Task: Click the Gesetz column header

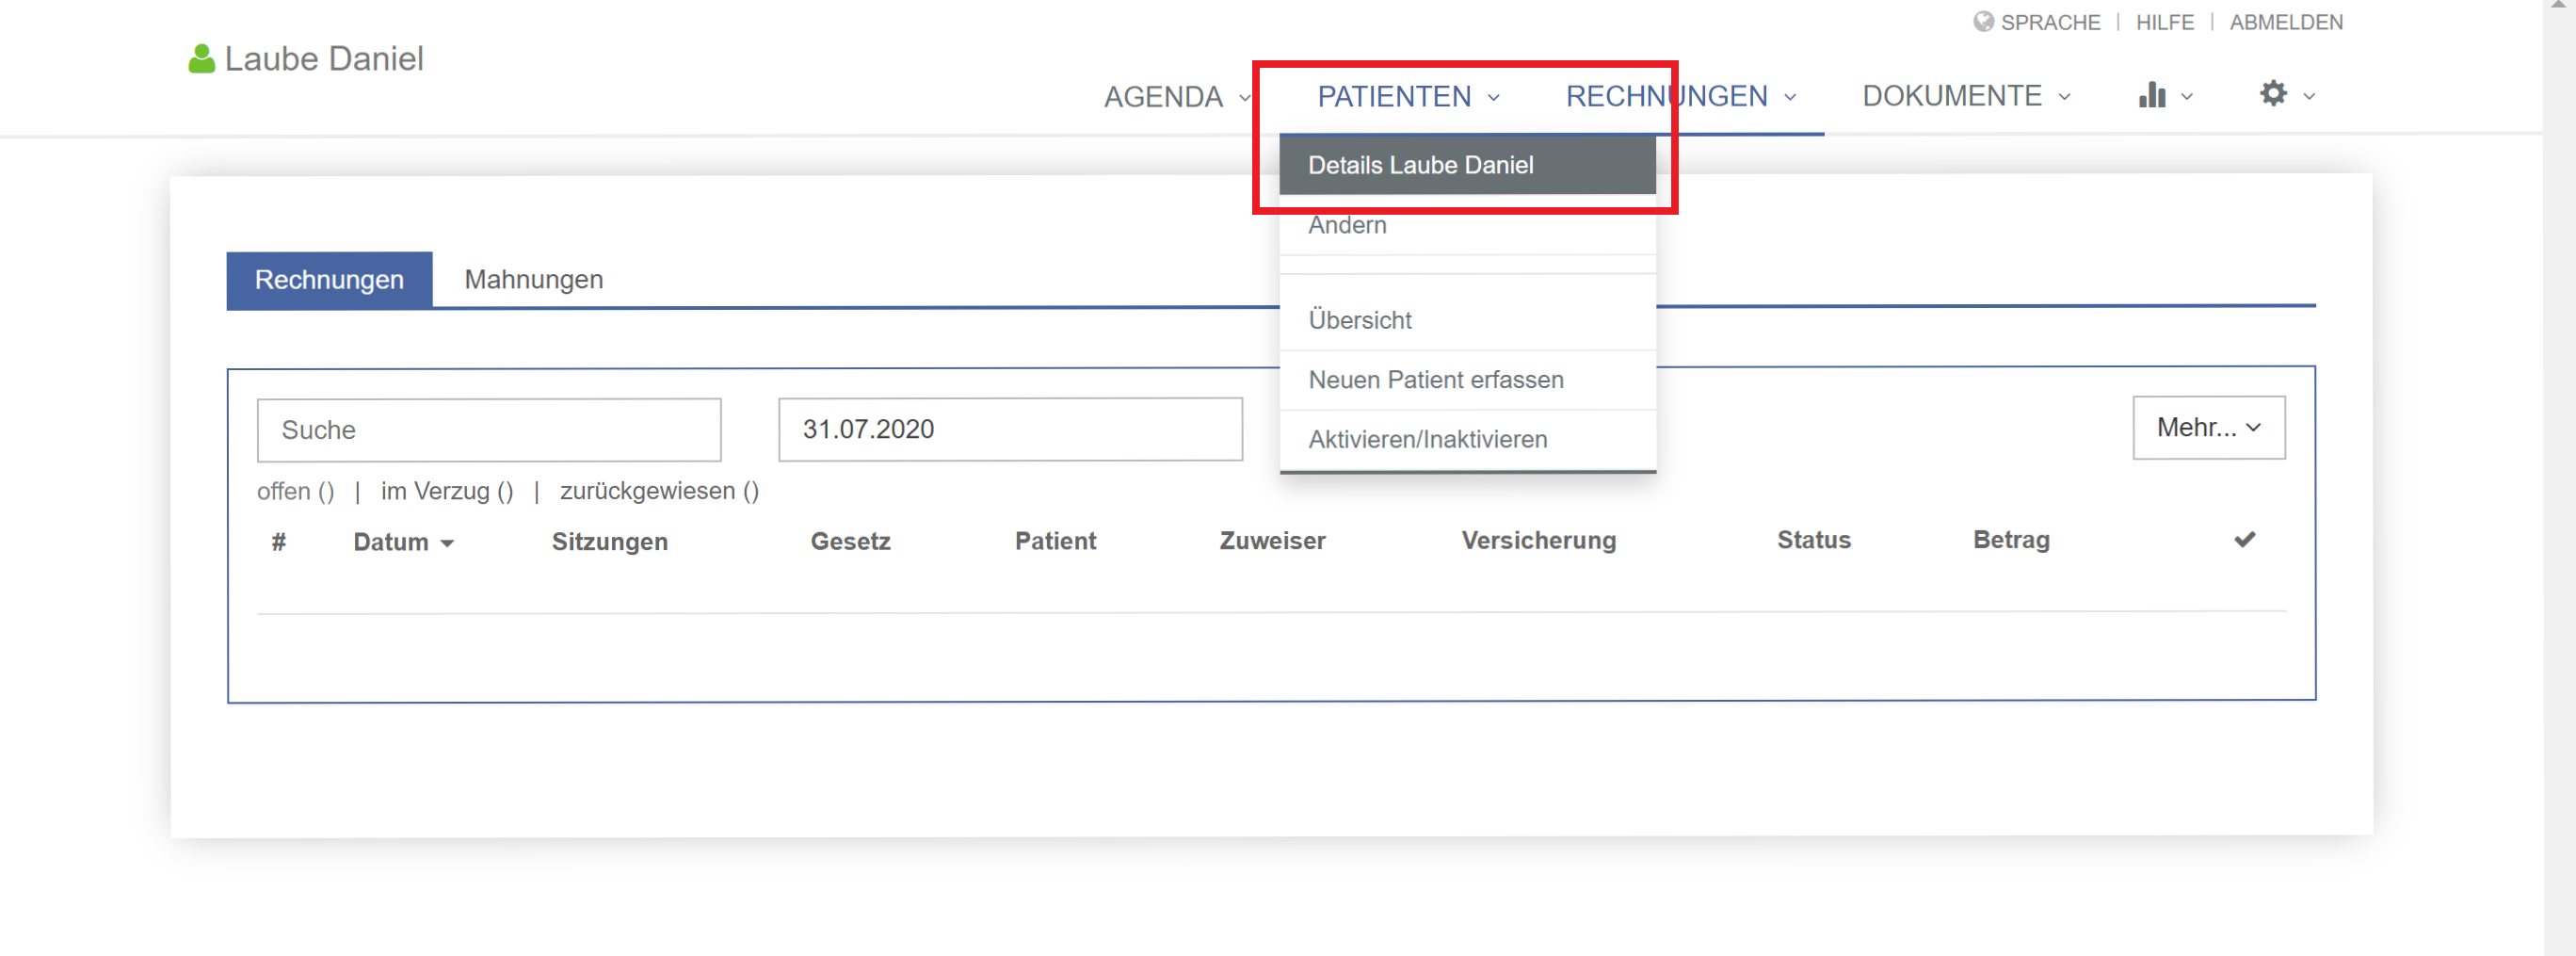Action: tap(850, 542)
